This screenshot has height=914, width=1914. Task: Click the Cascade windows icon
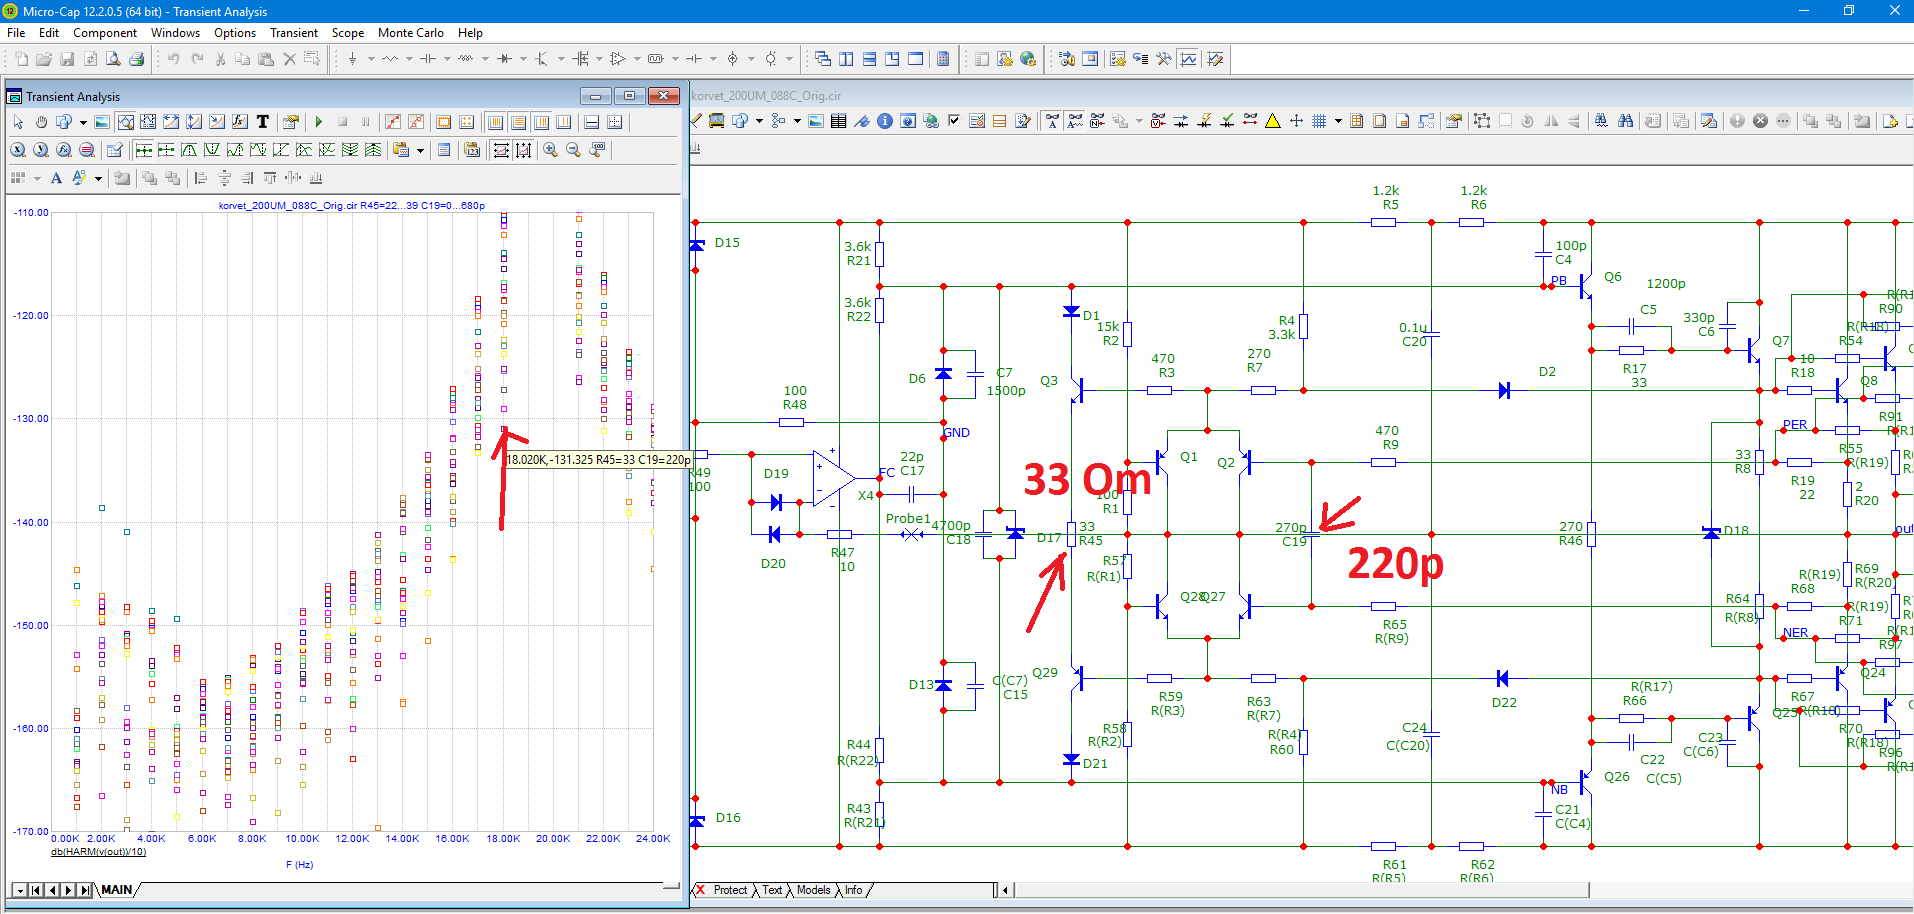point(823,59)
